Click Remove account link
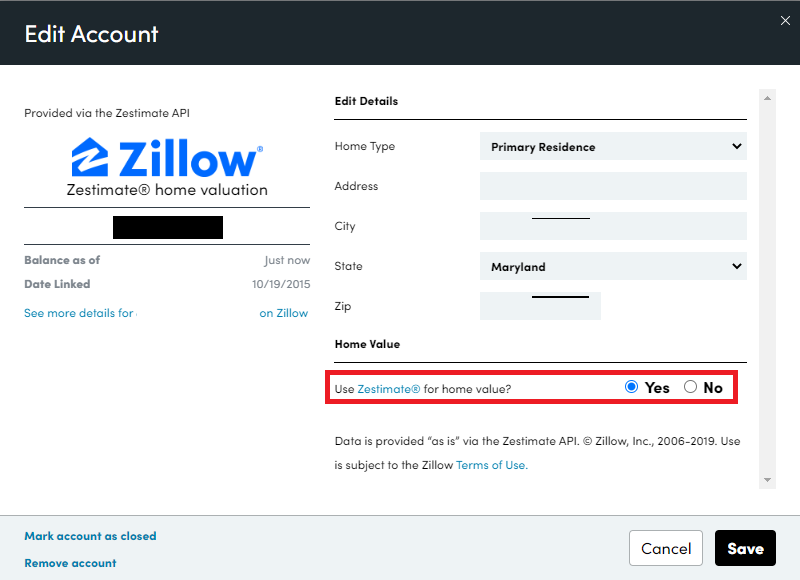Screen dimensions: 800x580 coord(70,563)
